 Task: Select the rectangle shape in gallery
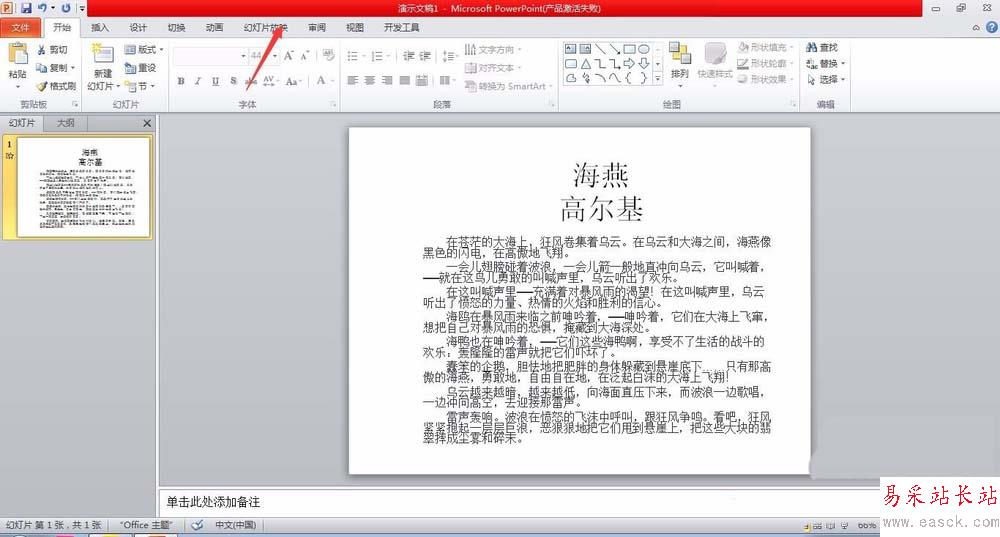pyautogui.click(x=629, y=49)
